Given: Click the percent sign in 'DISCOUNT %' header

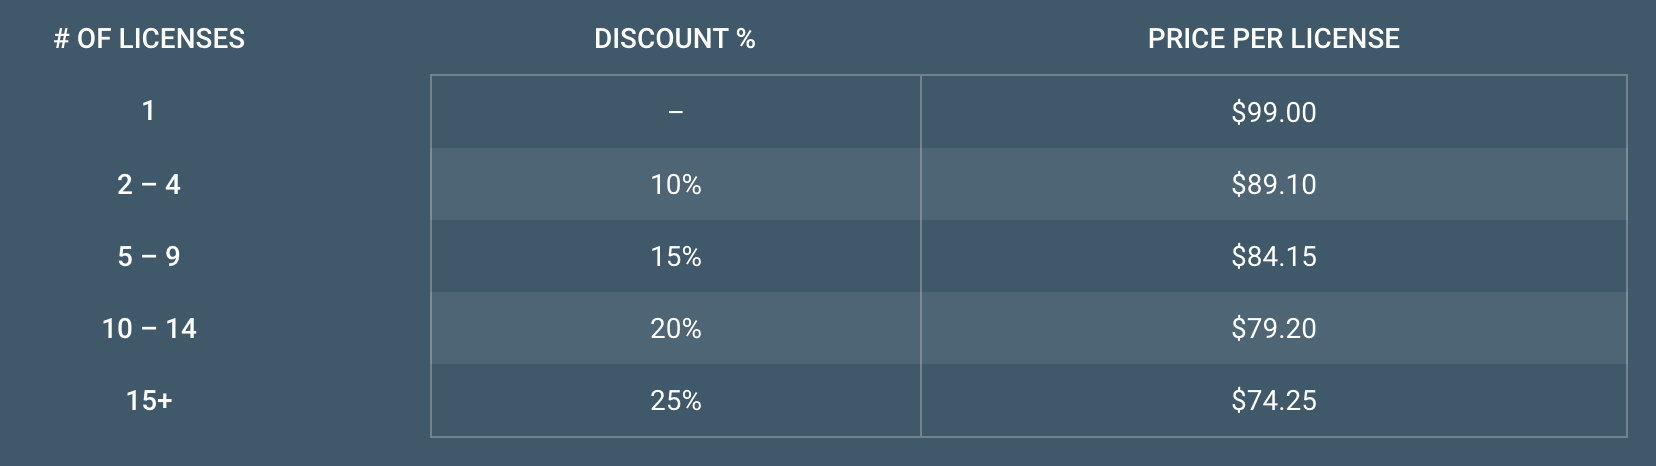Looking at the screenshot, I should click(x=745, y=38).
